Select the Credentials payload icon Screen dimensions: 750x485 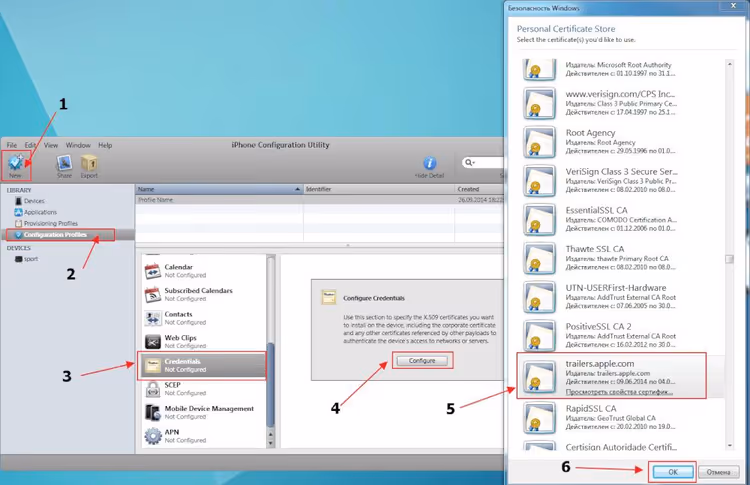[153, 365]
